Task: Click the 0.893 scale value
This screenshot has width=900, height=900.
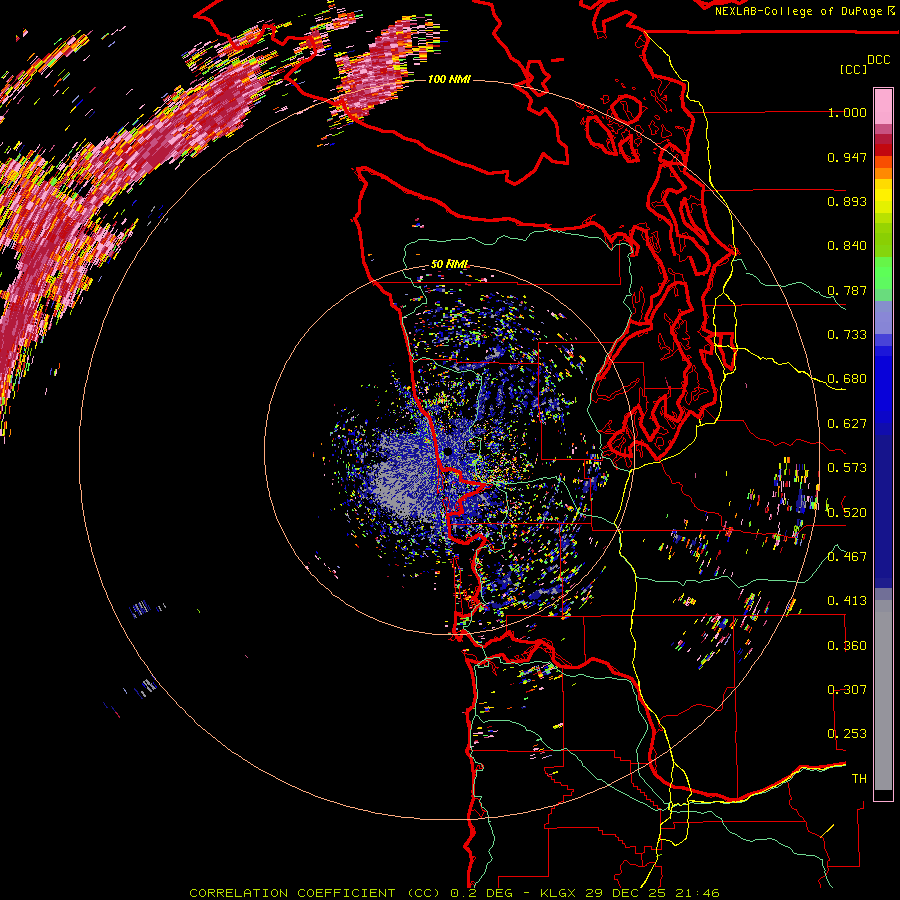Action: 847,201
